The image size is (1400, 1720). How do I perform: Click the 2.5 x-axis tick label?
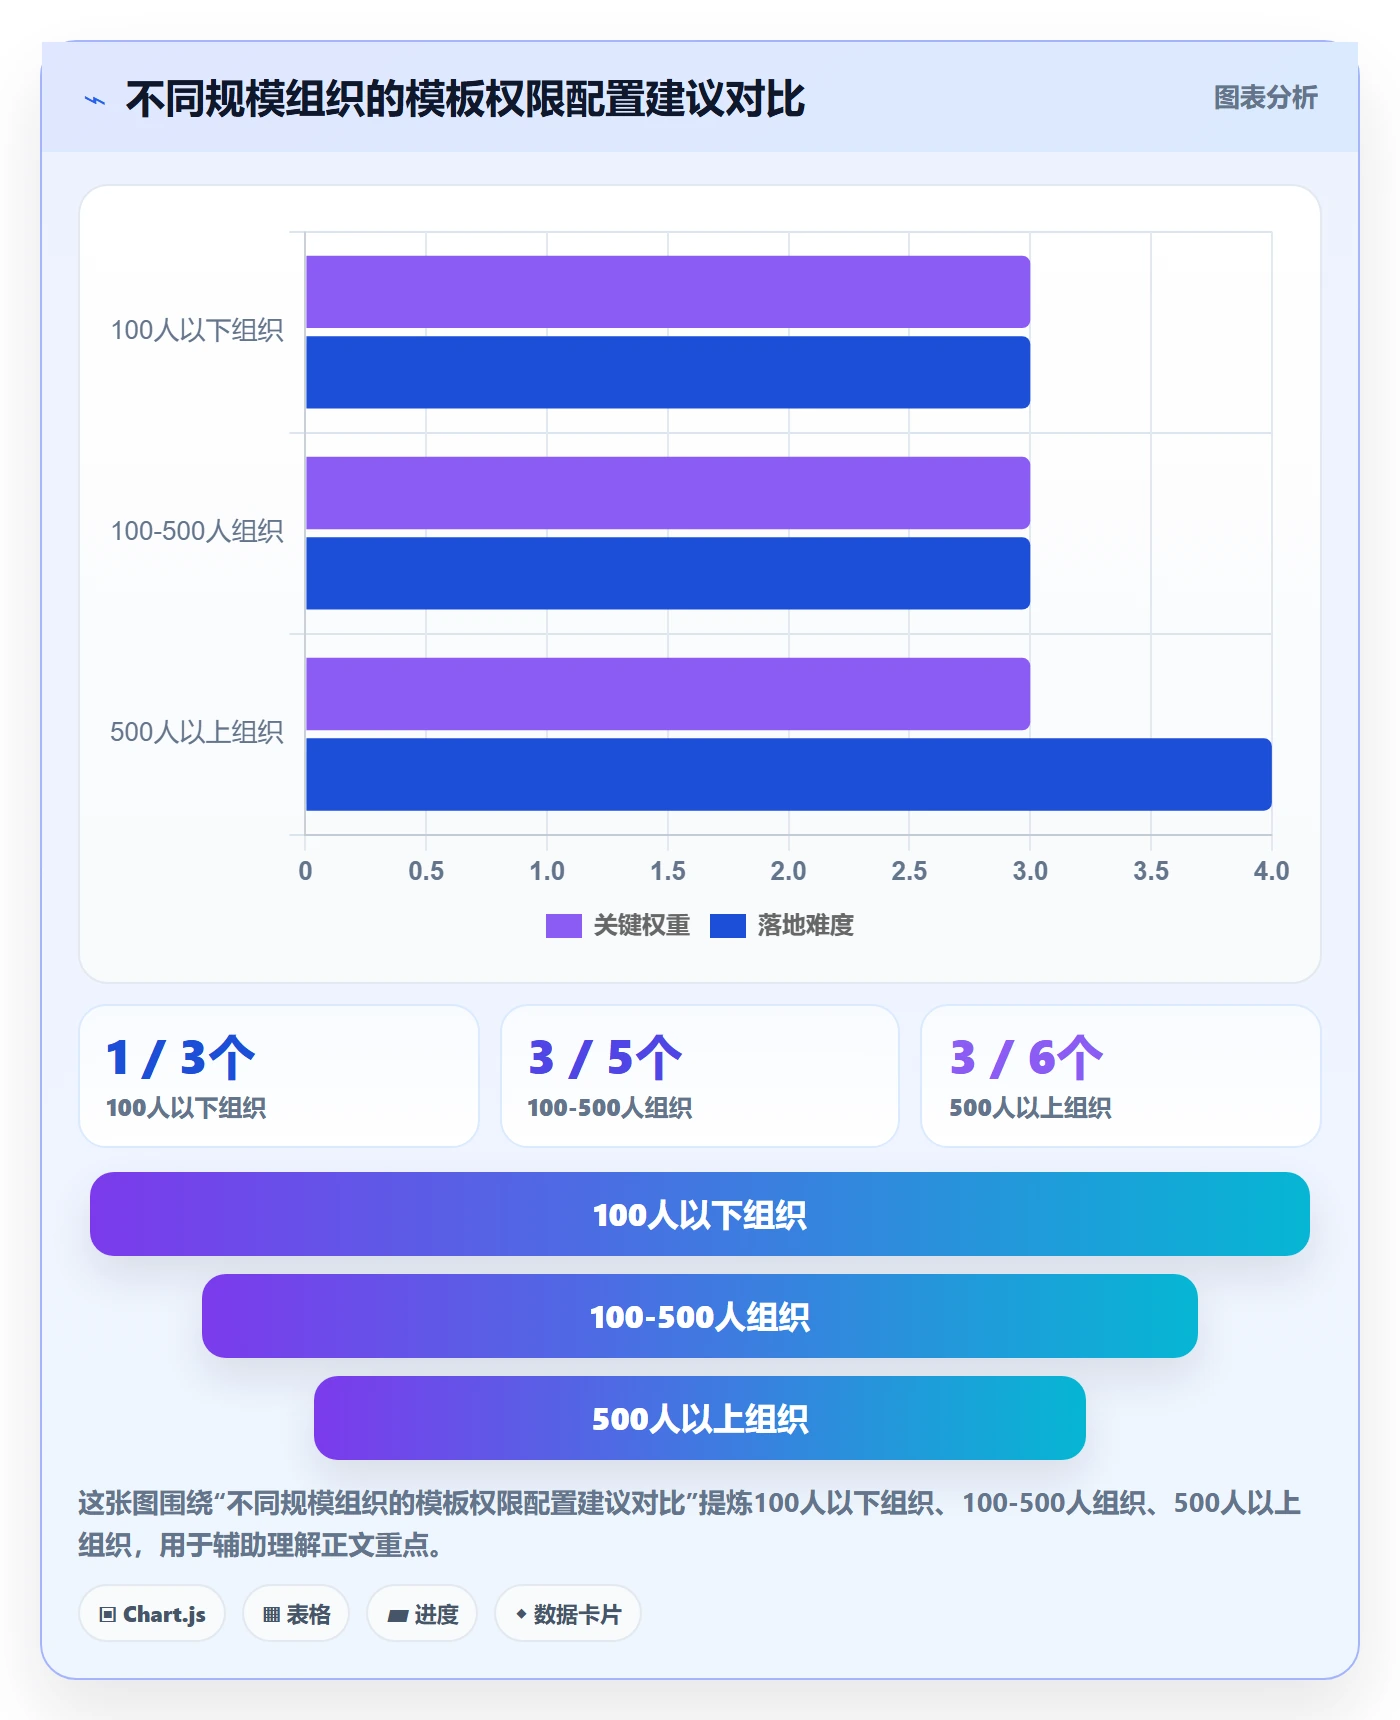click(909, 871)
